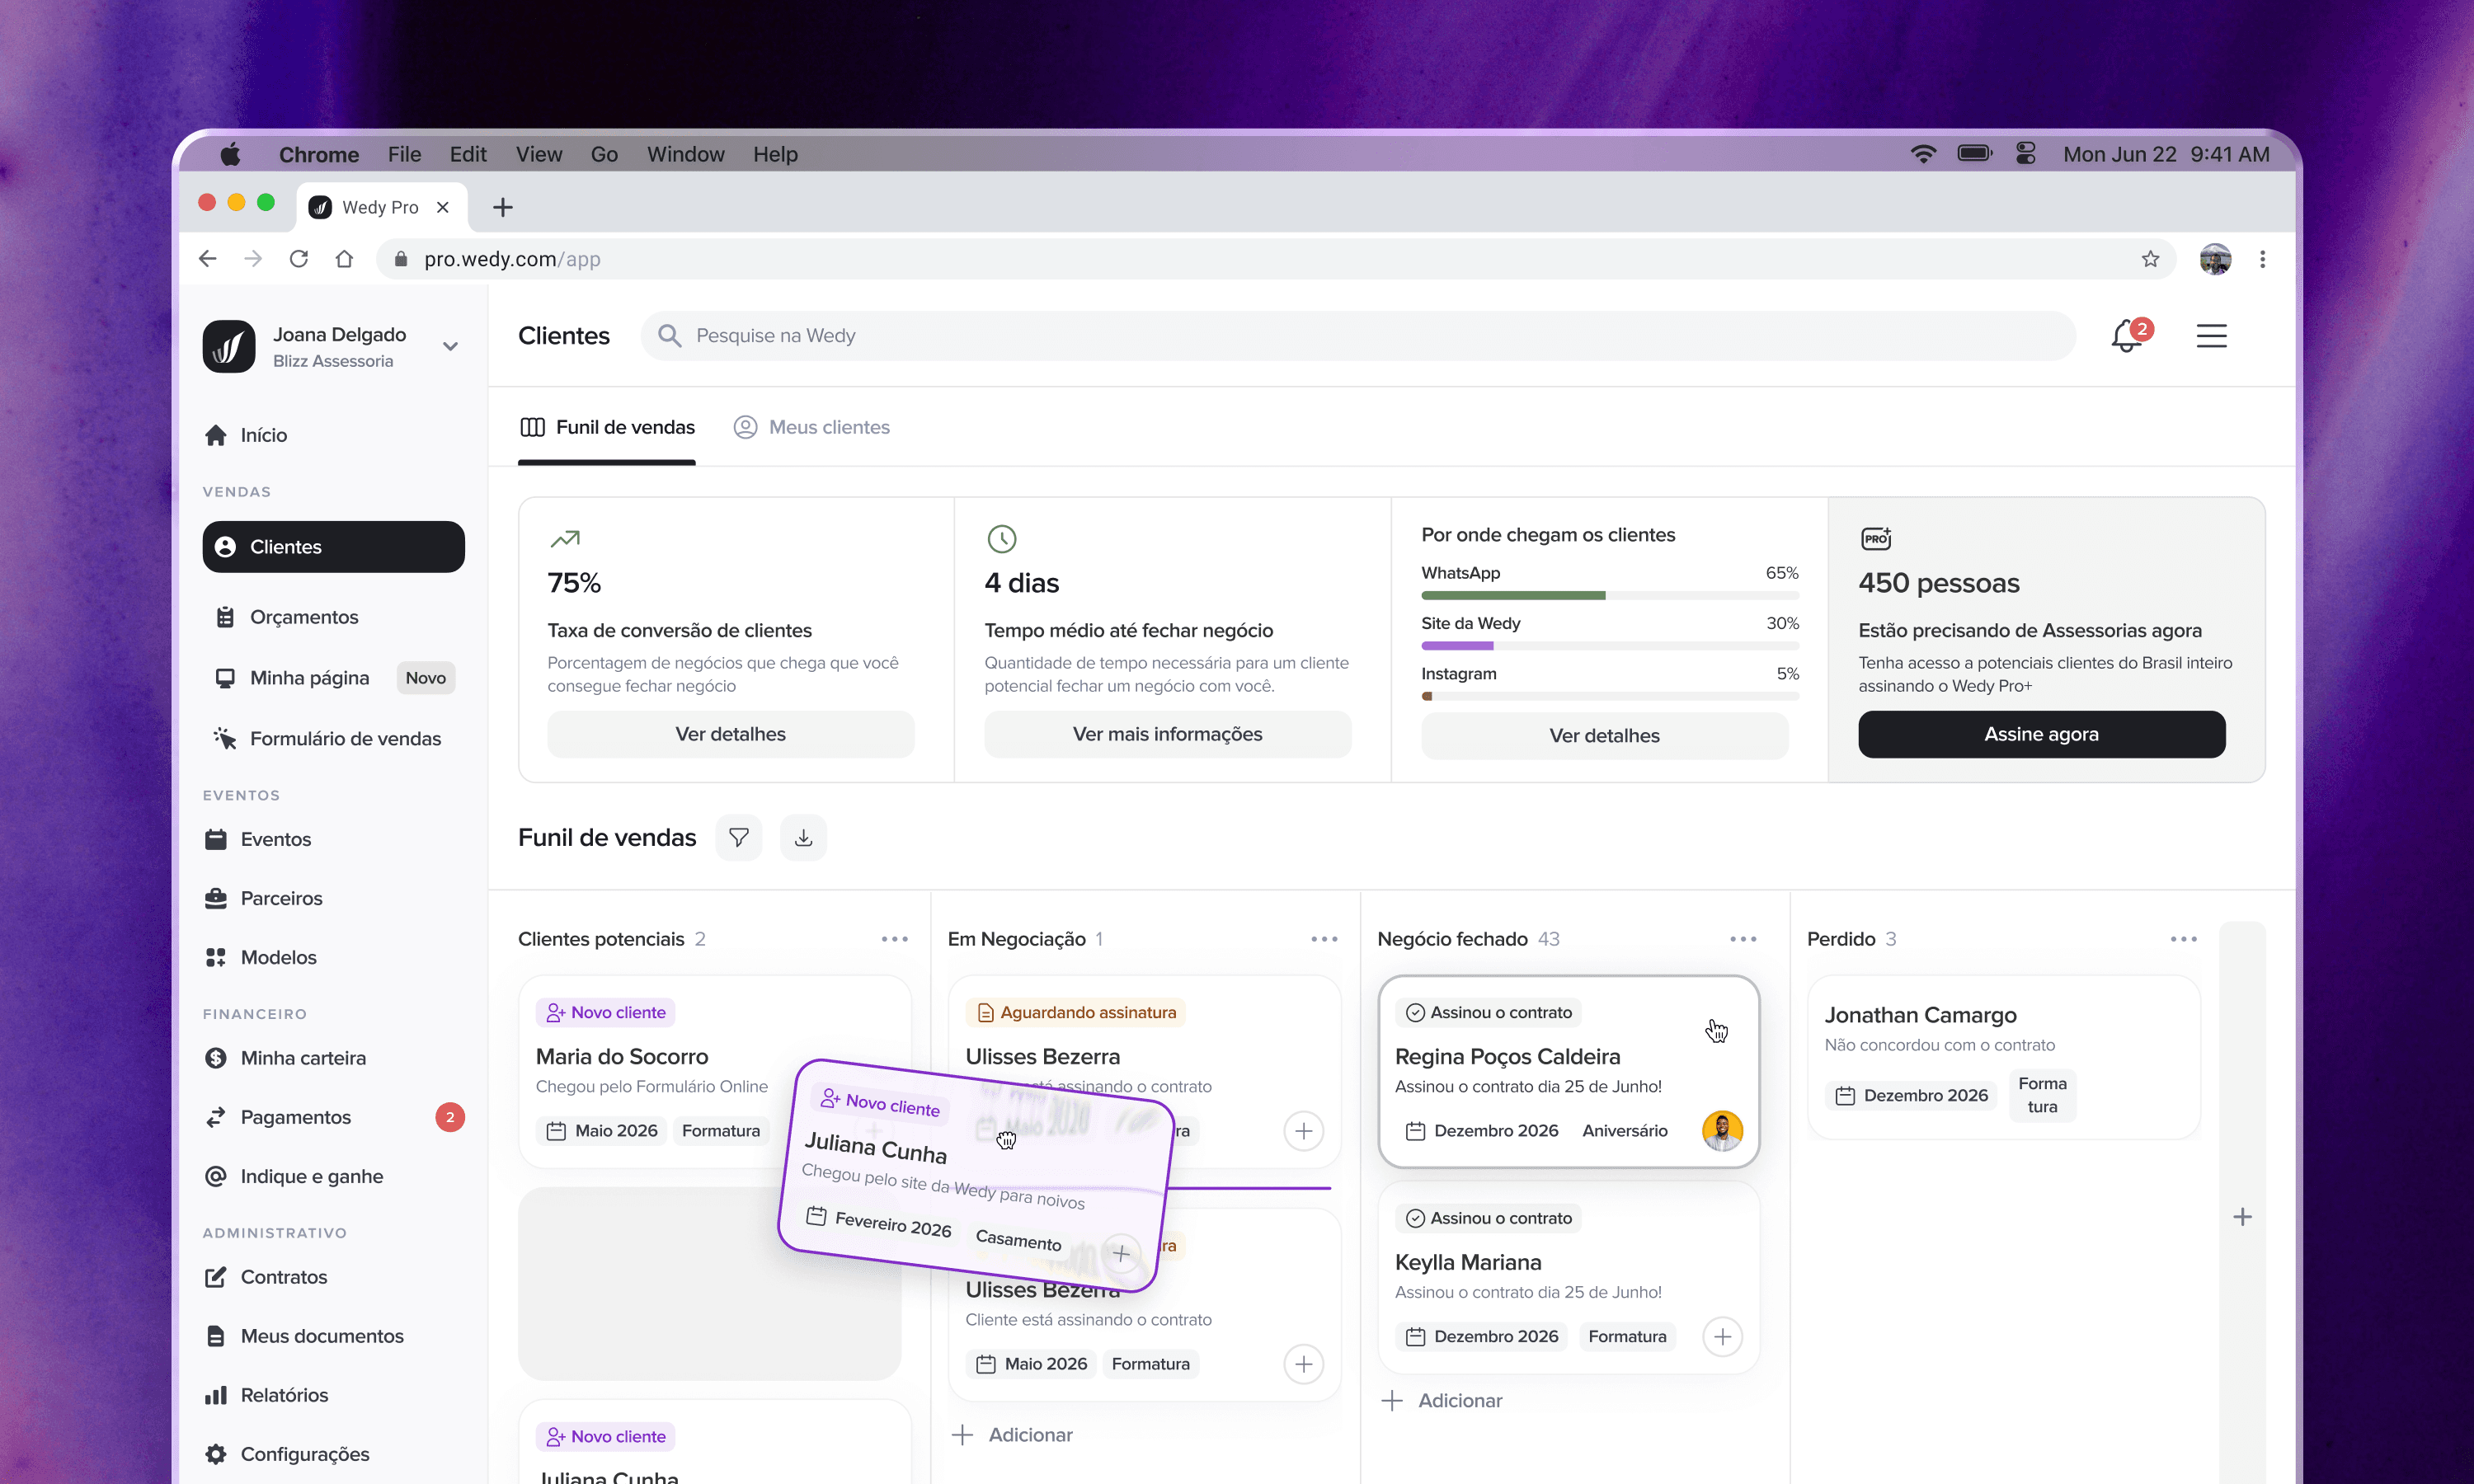
Task: Open Perdido column options menu
Action: coord(2183,939)
